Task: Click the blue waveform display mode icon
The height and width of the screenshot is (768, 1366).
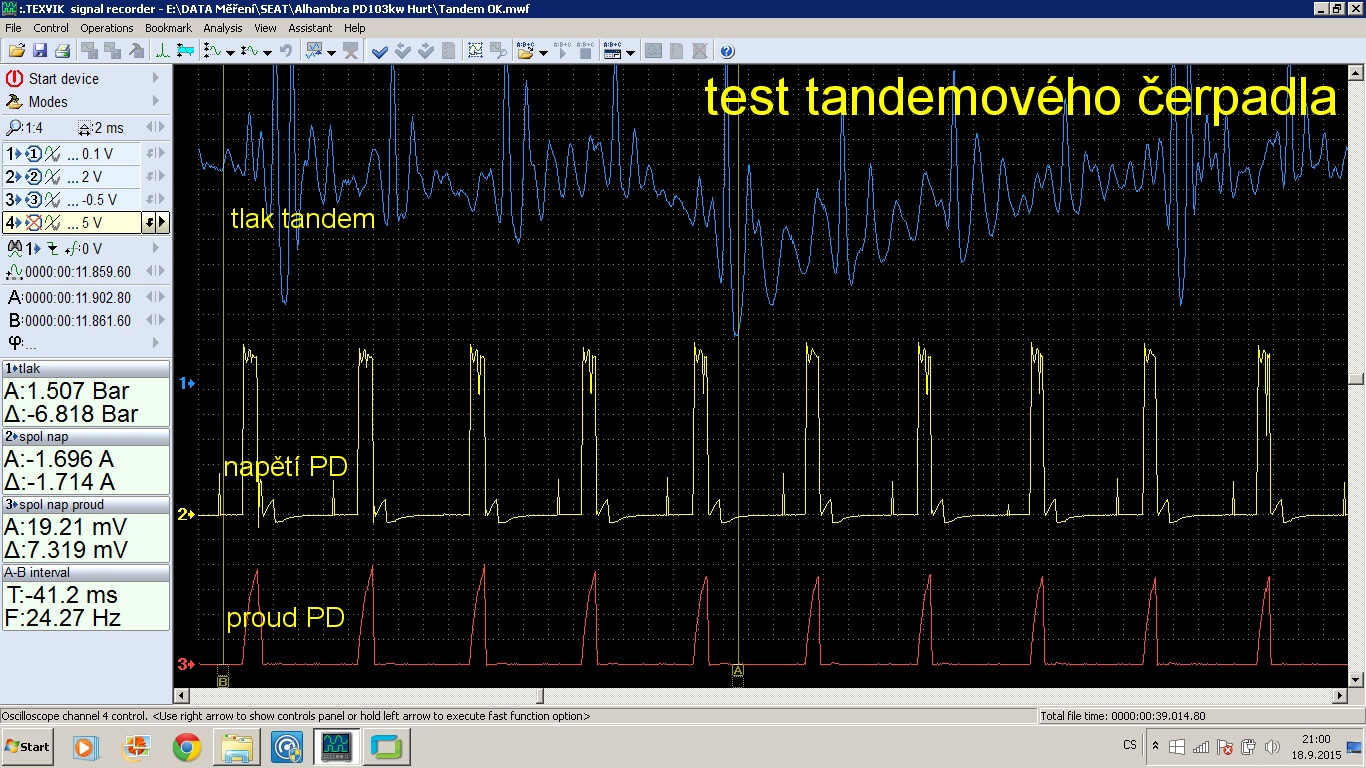Action: pos(315,51)
